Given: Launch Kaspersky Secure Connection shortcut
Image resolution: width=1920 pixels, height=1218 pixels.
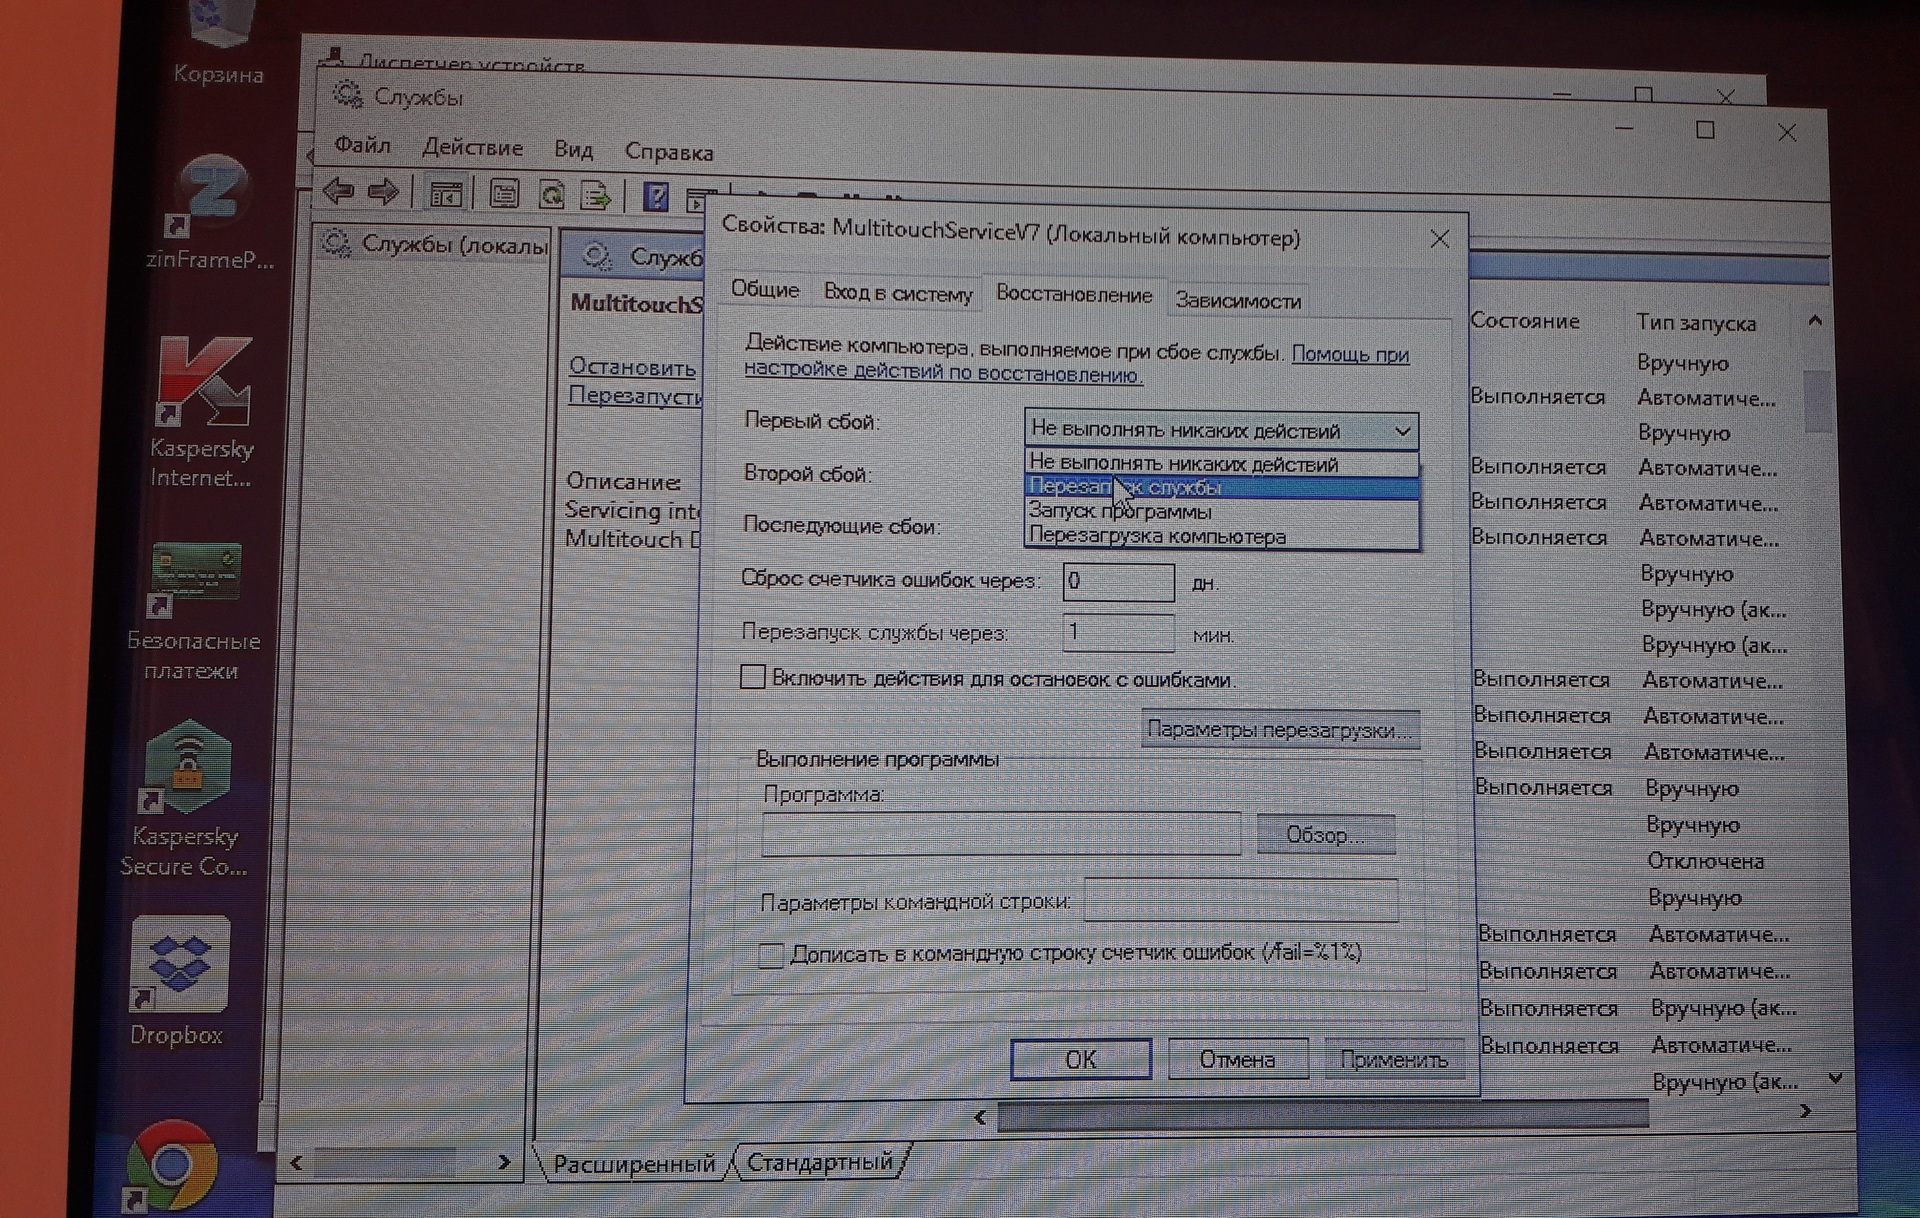Looking at the screenshot, I should point(187,800).
